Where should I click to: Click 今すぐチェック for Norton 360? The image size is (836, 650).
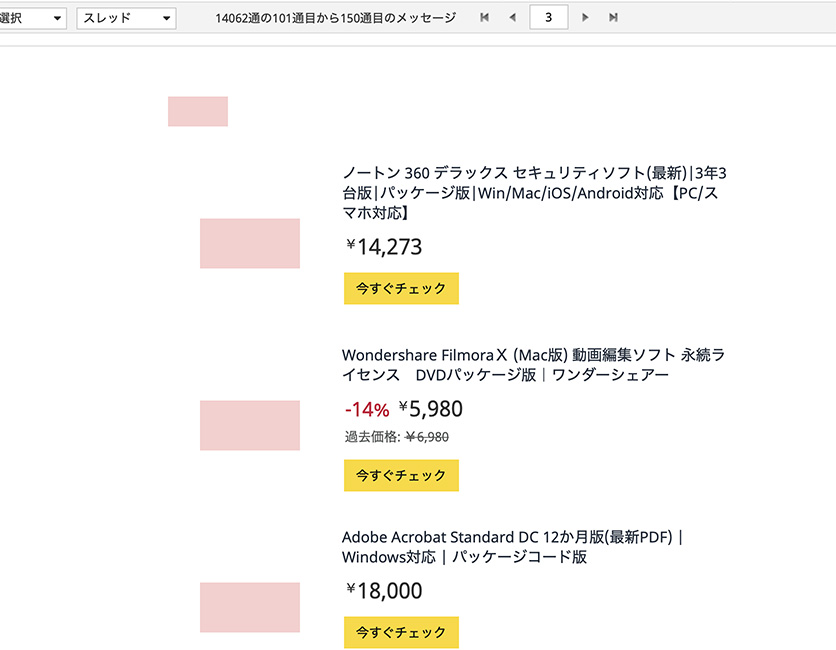click(x=401, y=288)
